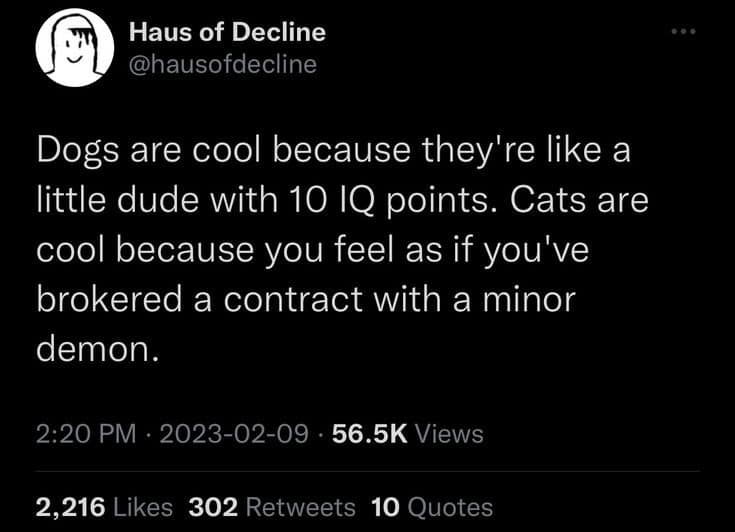Open the 10 quote tweets count
Screen dimensions: 735x532
pos(384,507)
